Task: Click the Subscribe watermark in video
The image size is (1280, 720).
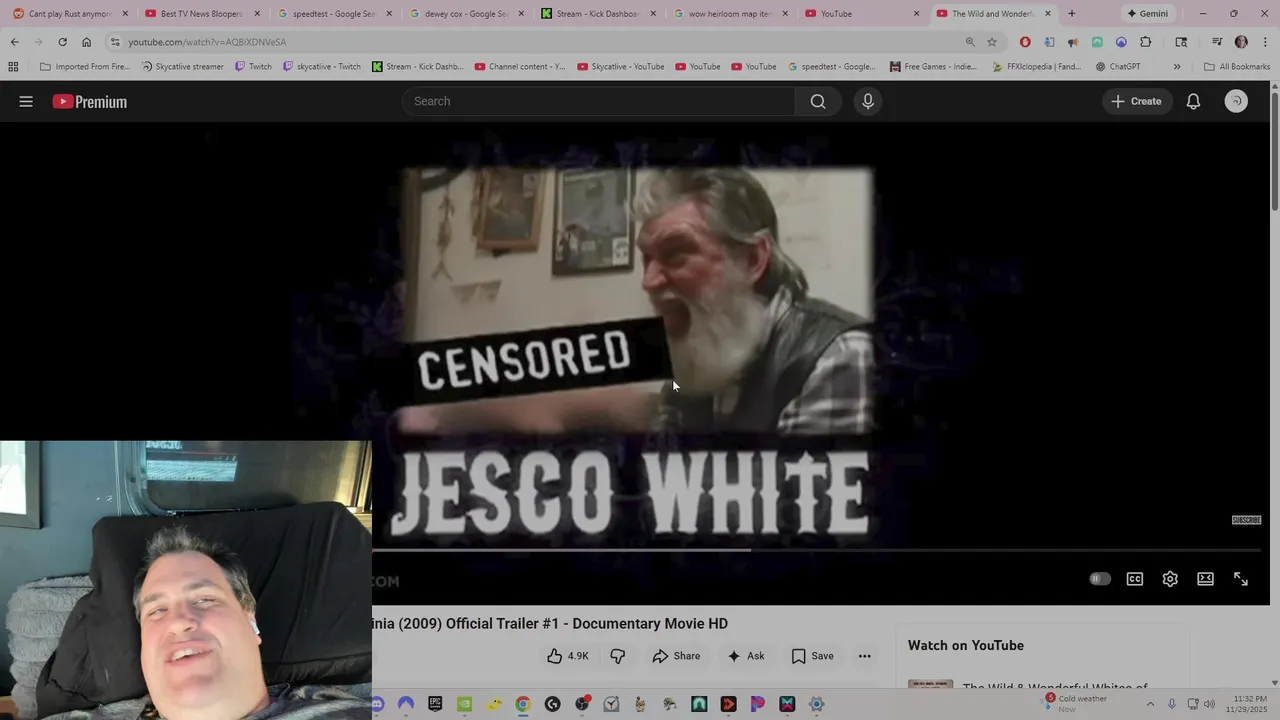Action: click(x=1246, y=520)
